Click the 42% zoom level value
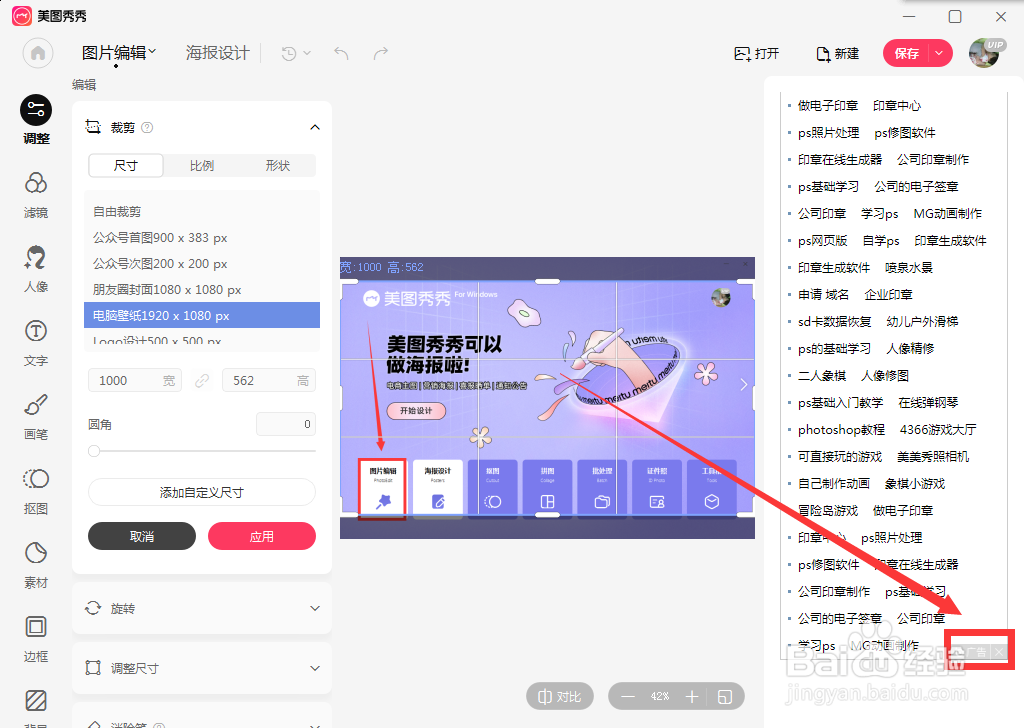Image resolution: width=1024 pixels, height=728 pixels. click(660, 697)
